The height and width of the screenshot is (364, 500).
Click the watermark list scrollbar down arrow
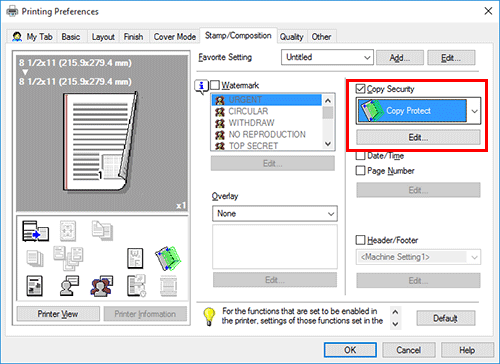pyautogui.click(x=328, y=144)
